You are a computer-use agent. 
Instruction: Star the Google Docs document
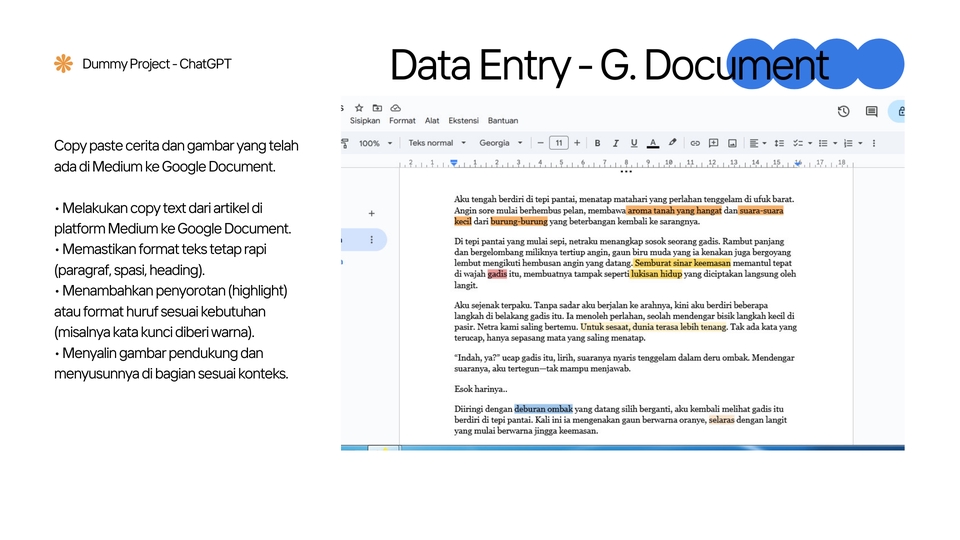tap(359, 108)
